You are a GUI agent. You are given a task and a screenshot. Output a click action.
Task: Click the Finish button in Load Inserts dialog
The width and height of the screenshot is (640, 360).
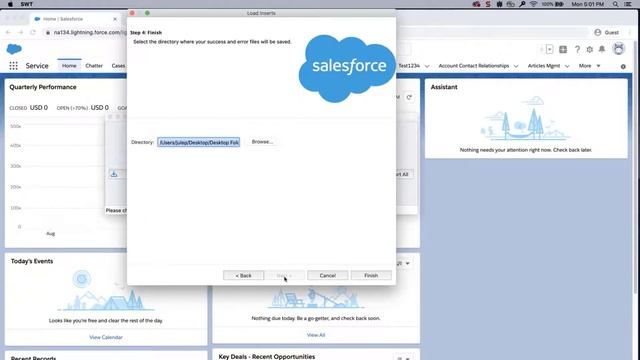click(371, 276)
